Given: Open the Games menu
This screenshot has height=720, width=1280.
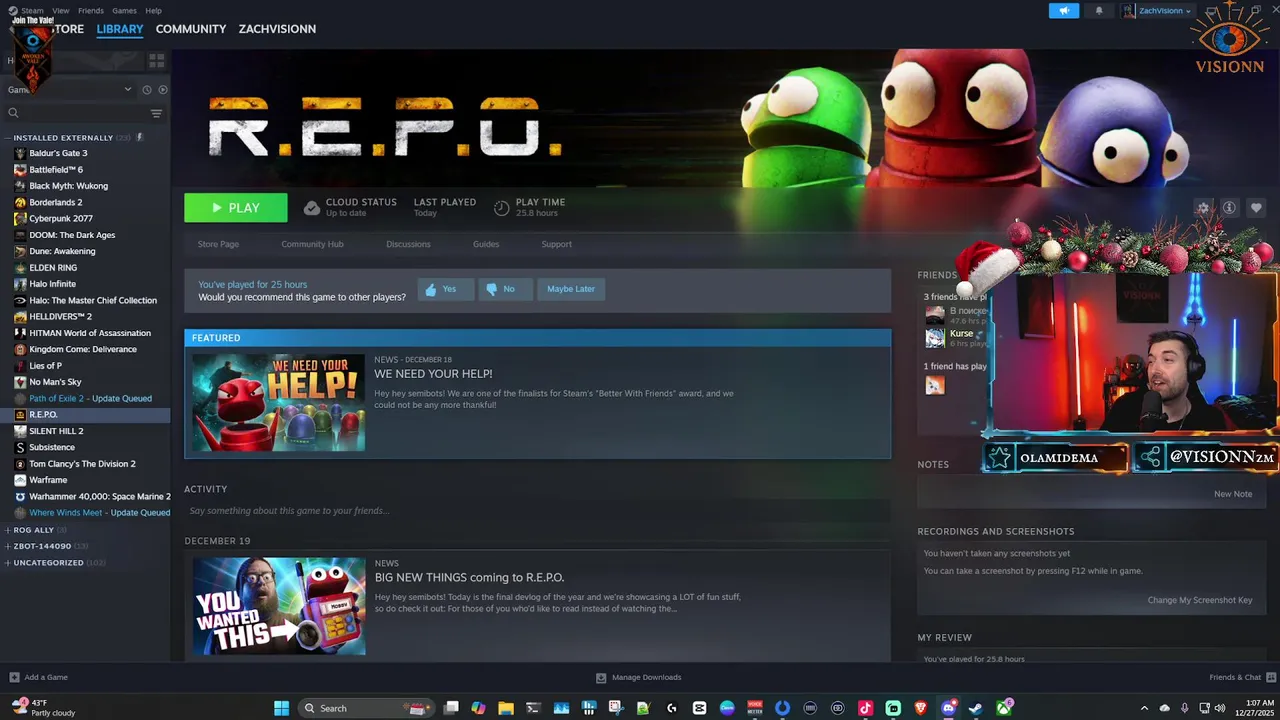Looking at the screenshot, I should coord(124,11).
